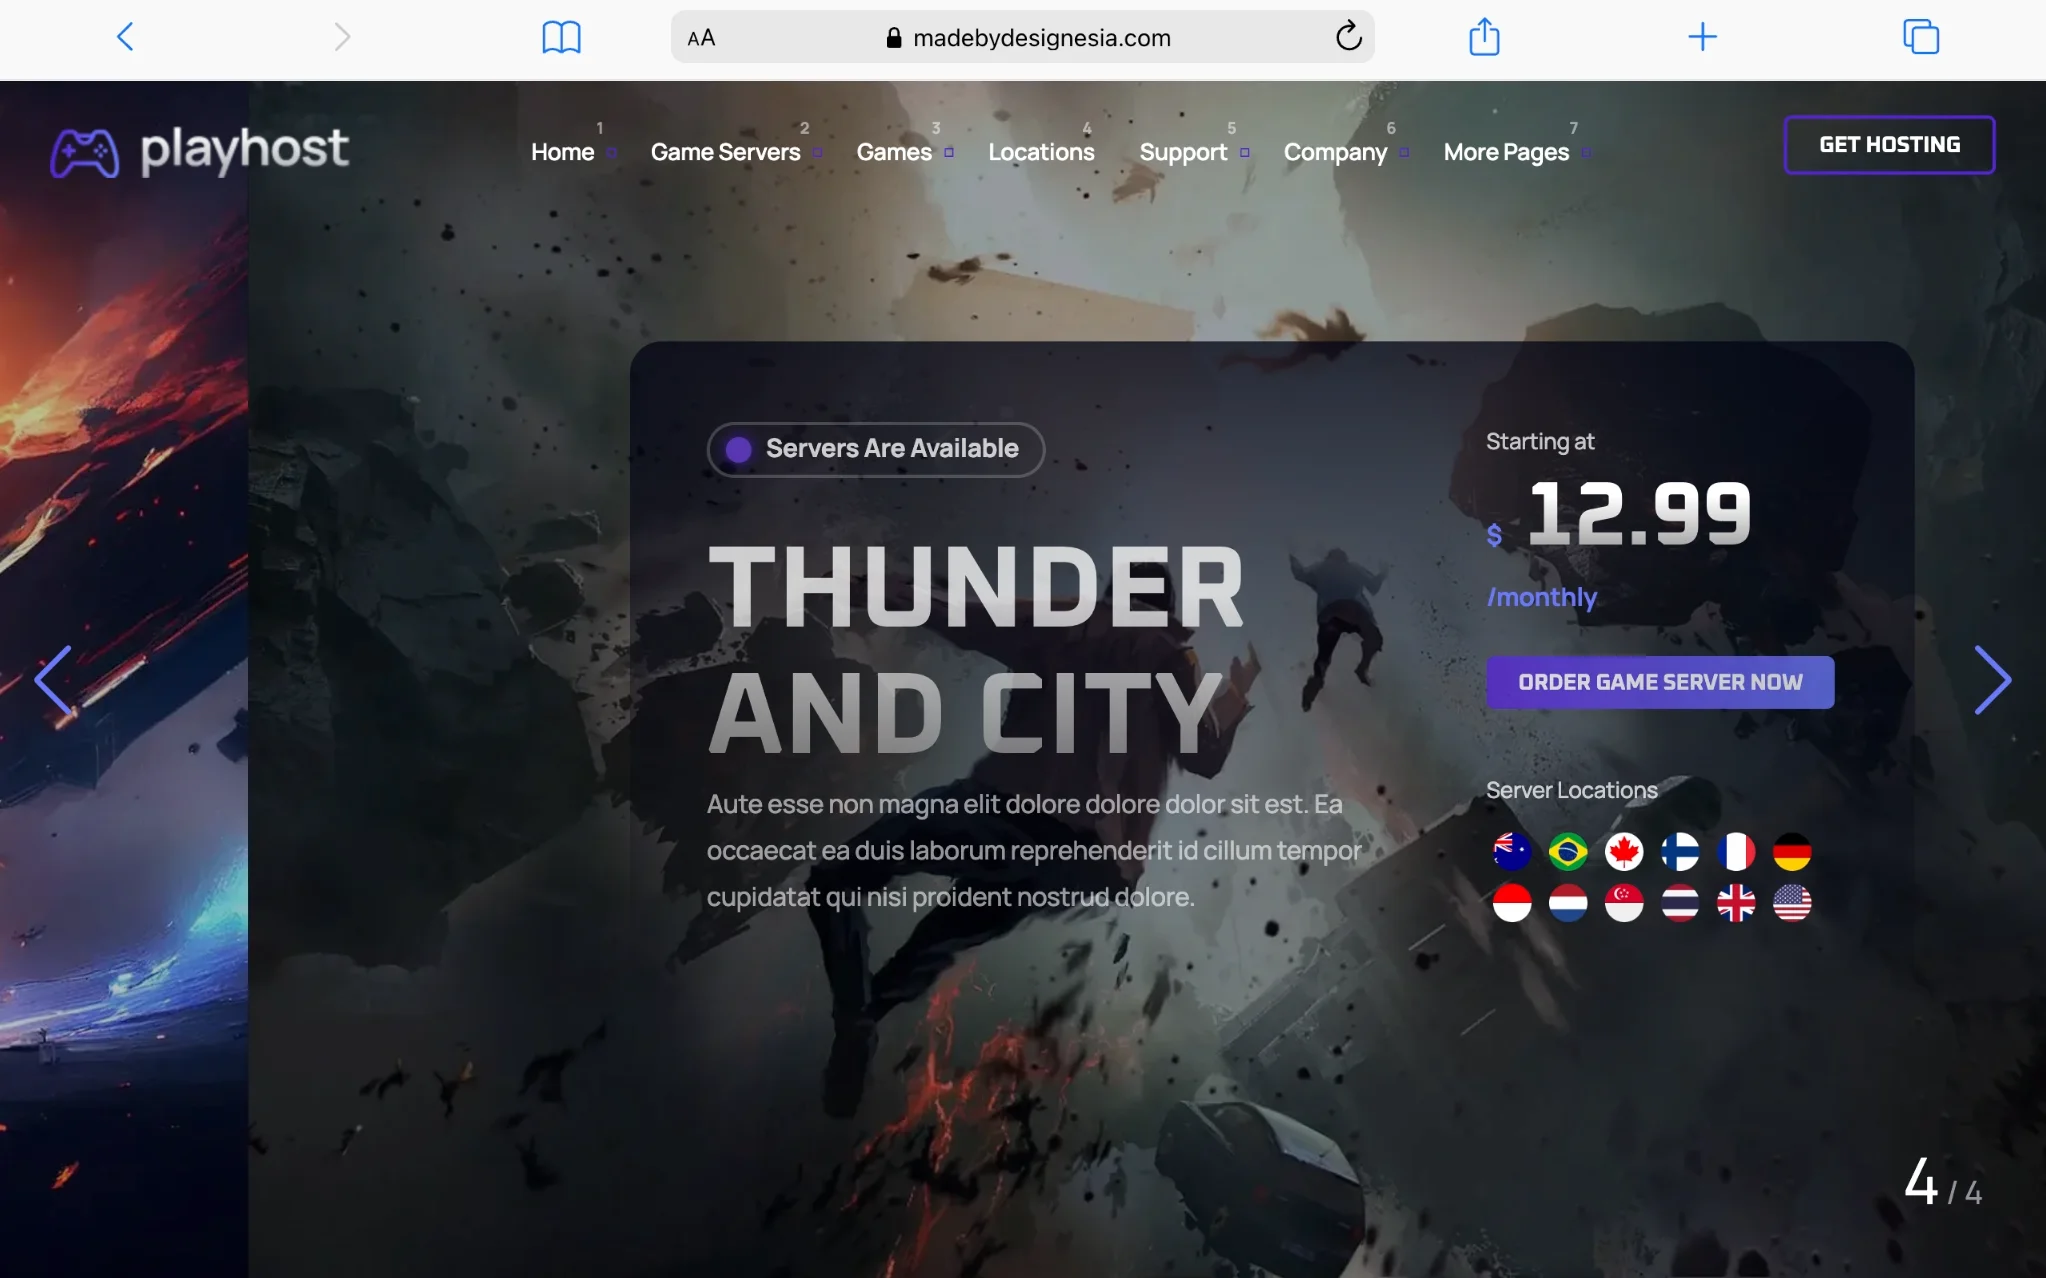Choose the Brazil flag server location
The height and width of the screenshot is (1278, 2046).
point(1568,852)
